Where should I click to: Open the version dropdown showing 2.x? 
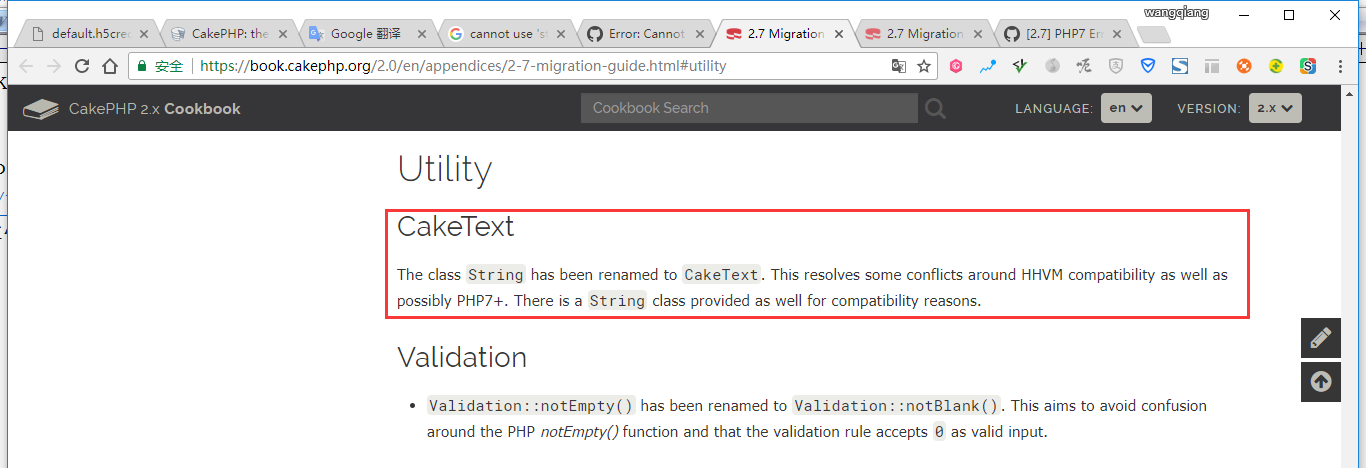[1275, 108]
